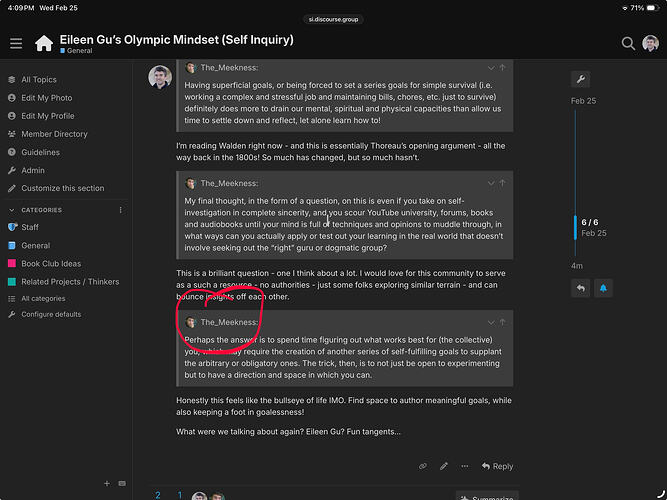Viewport: 667px width, 500px height.
Task: Open the search magnifier icon
Action: tap(628, 43)
